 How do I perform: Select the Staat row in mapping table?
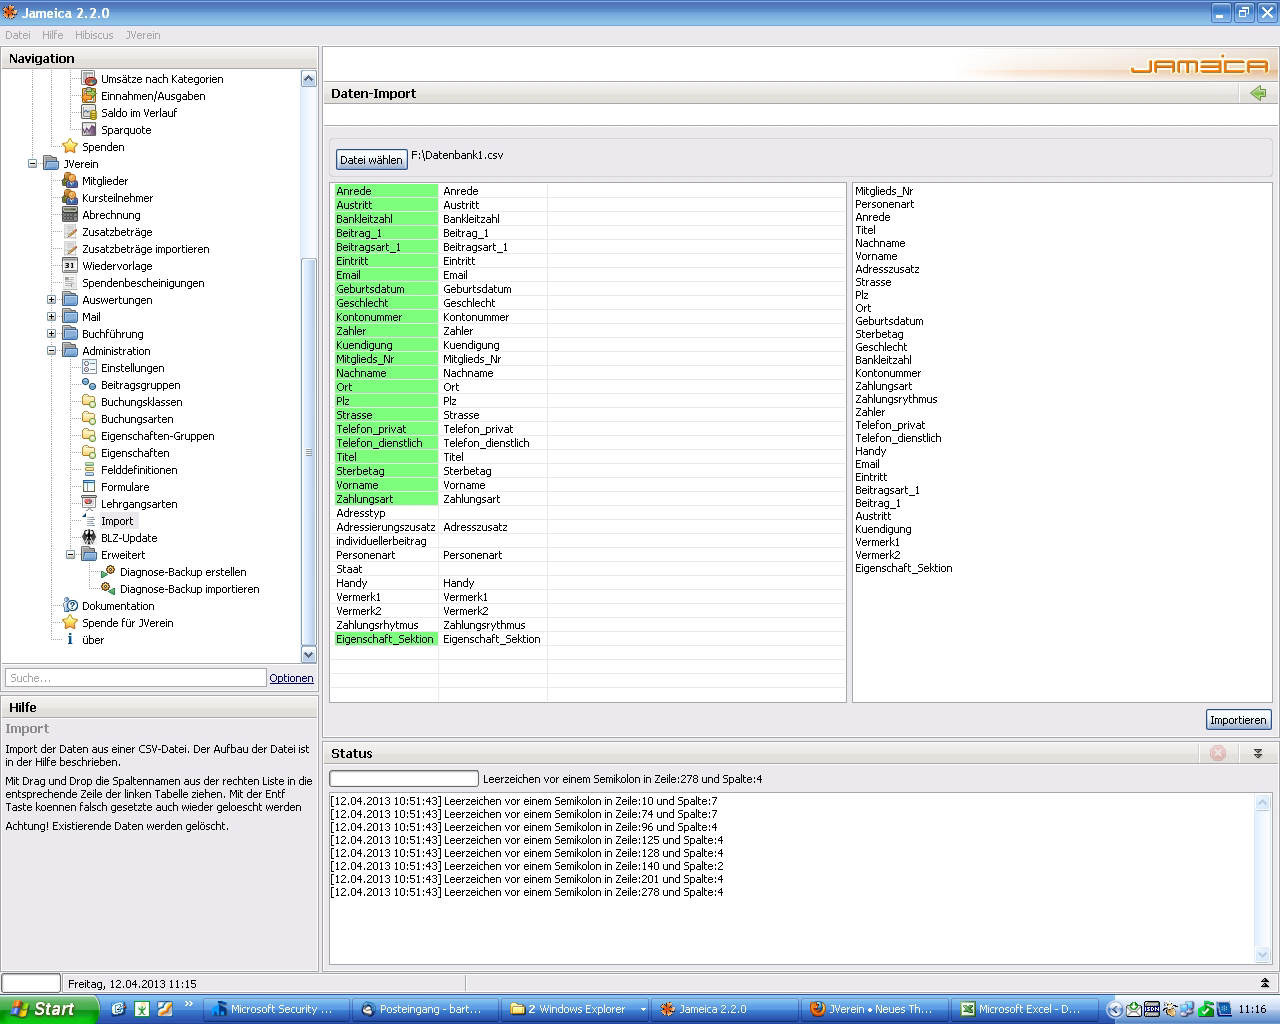tap(588, 569)
